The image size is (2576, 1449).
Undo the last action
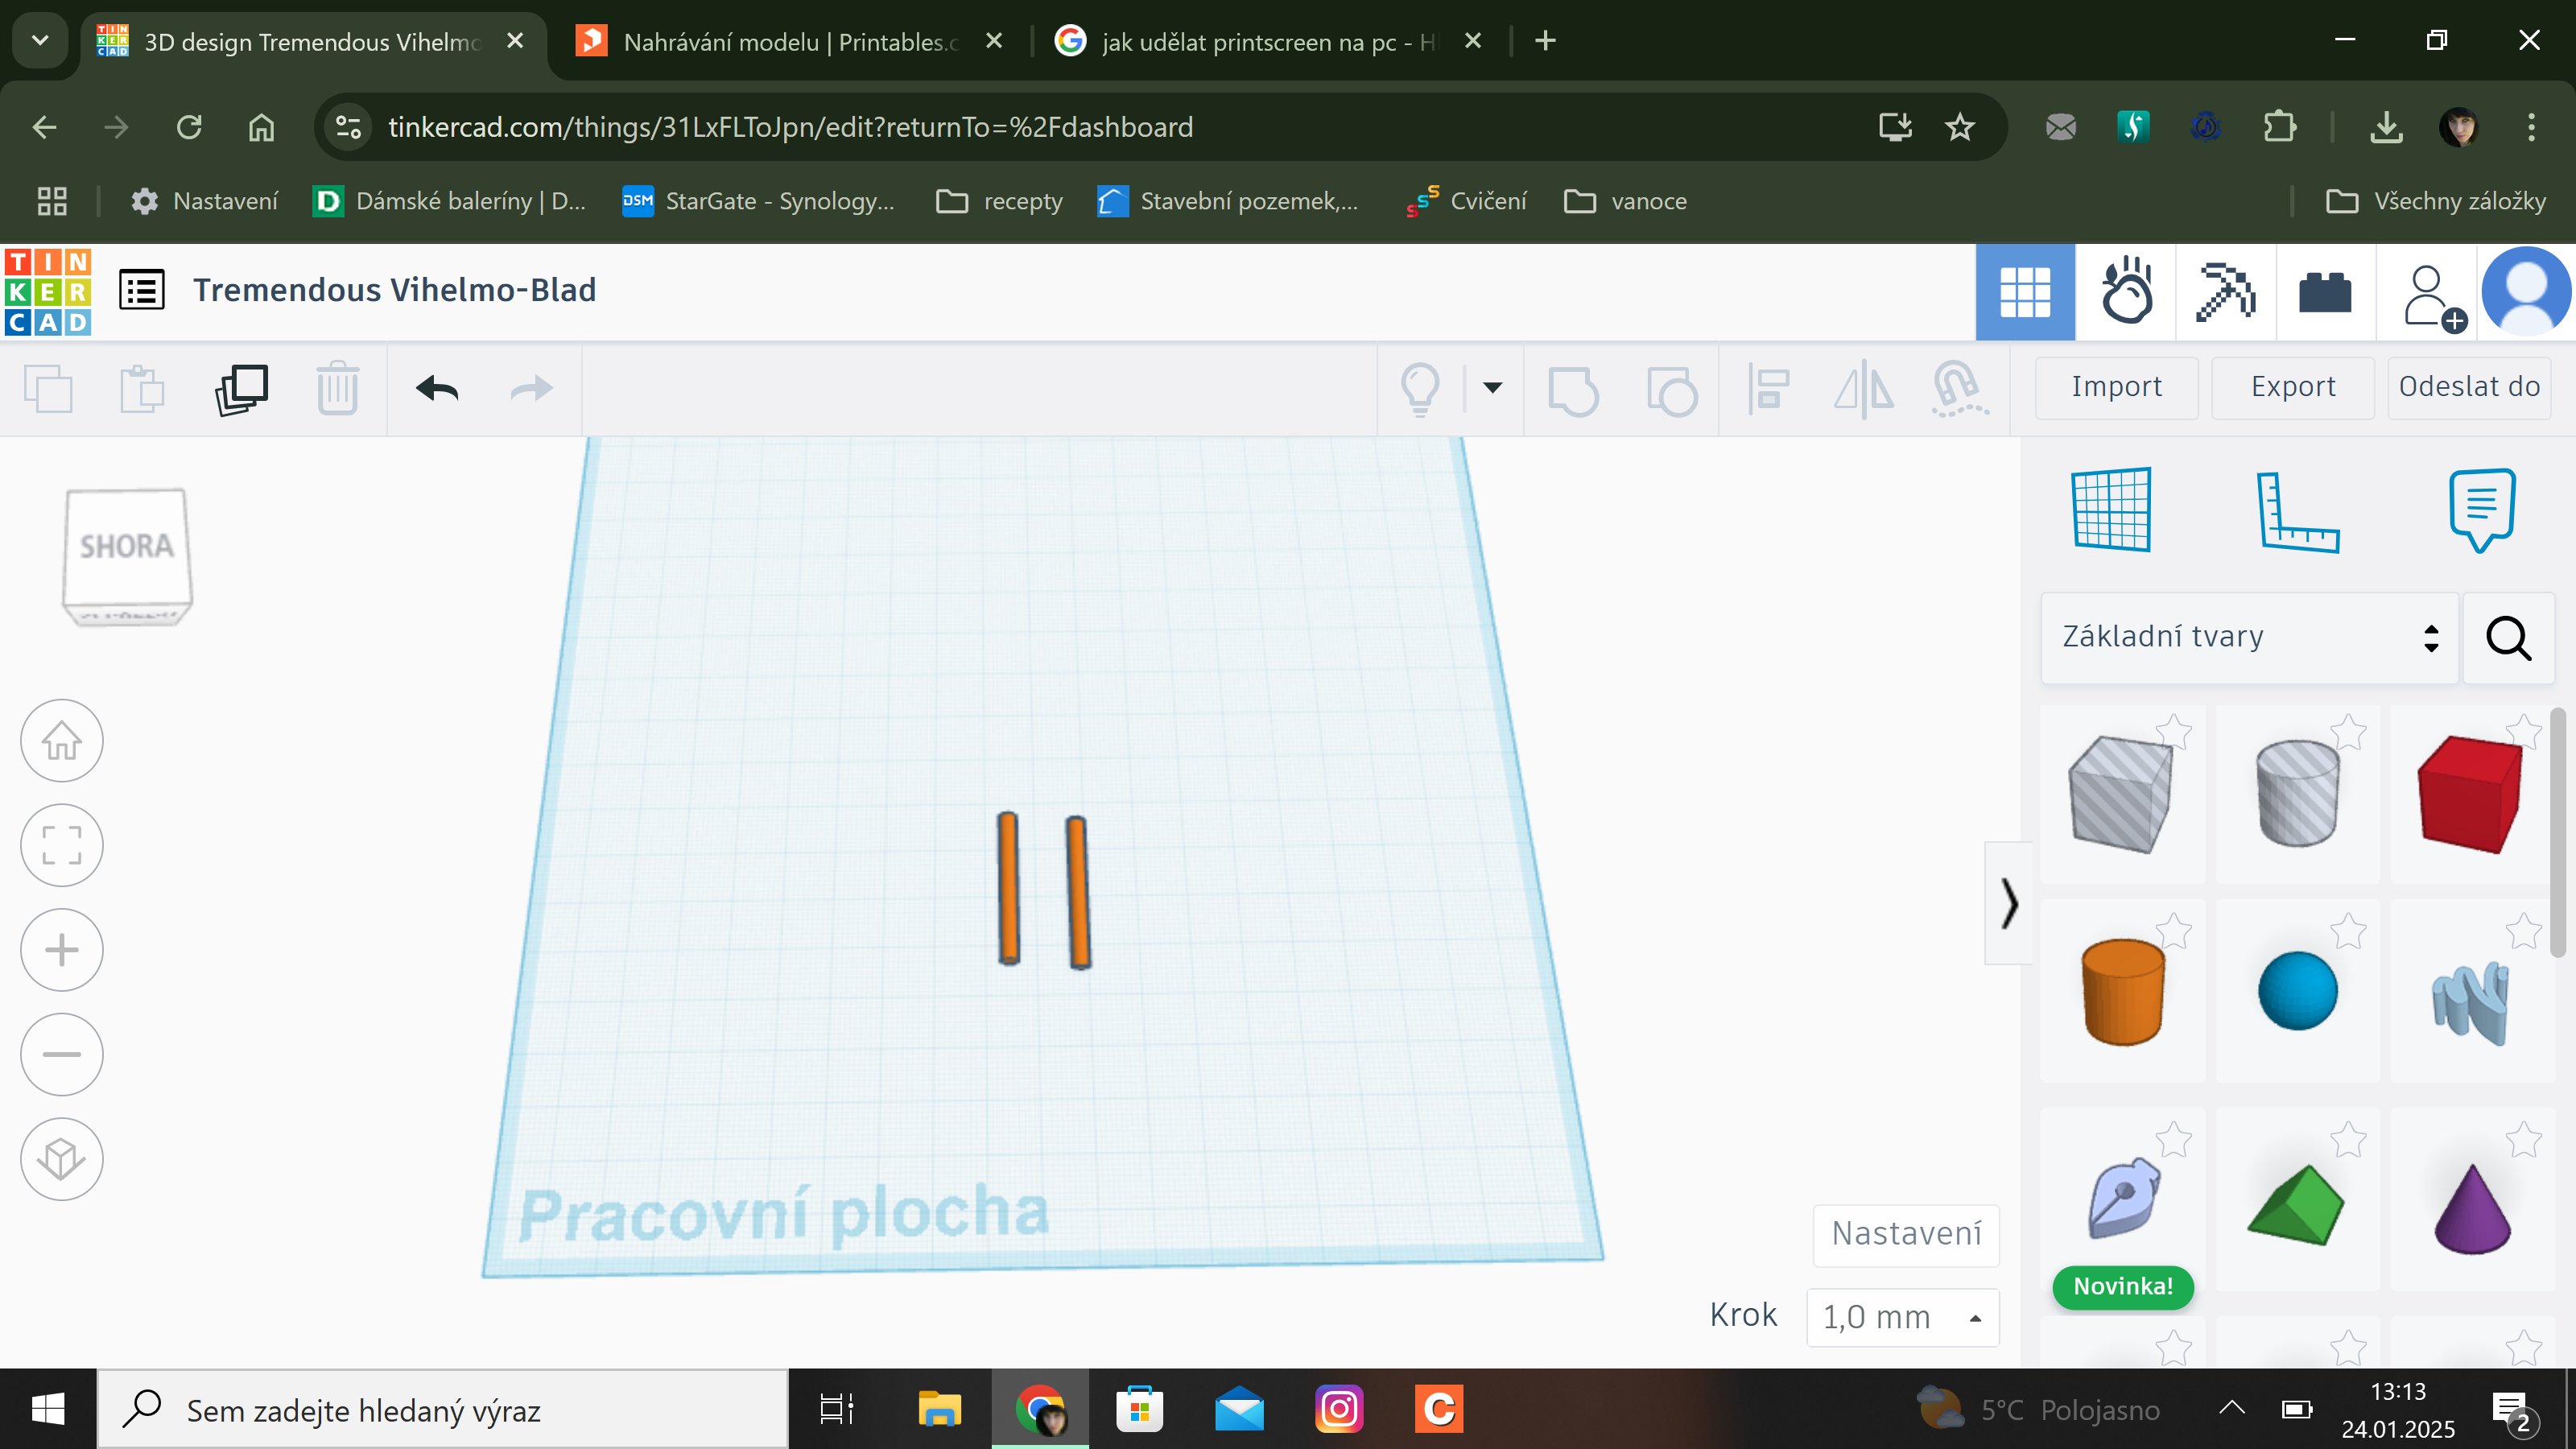(x=437, y=389)
